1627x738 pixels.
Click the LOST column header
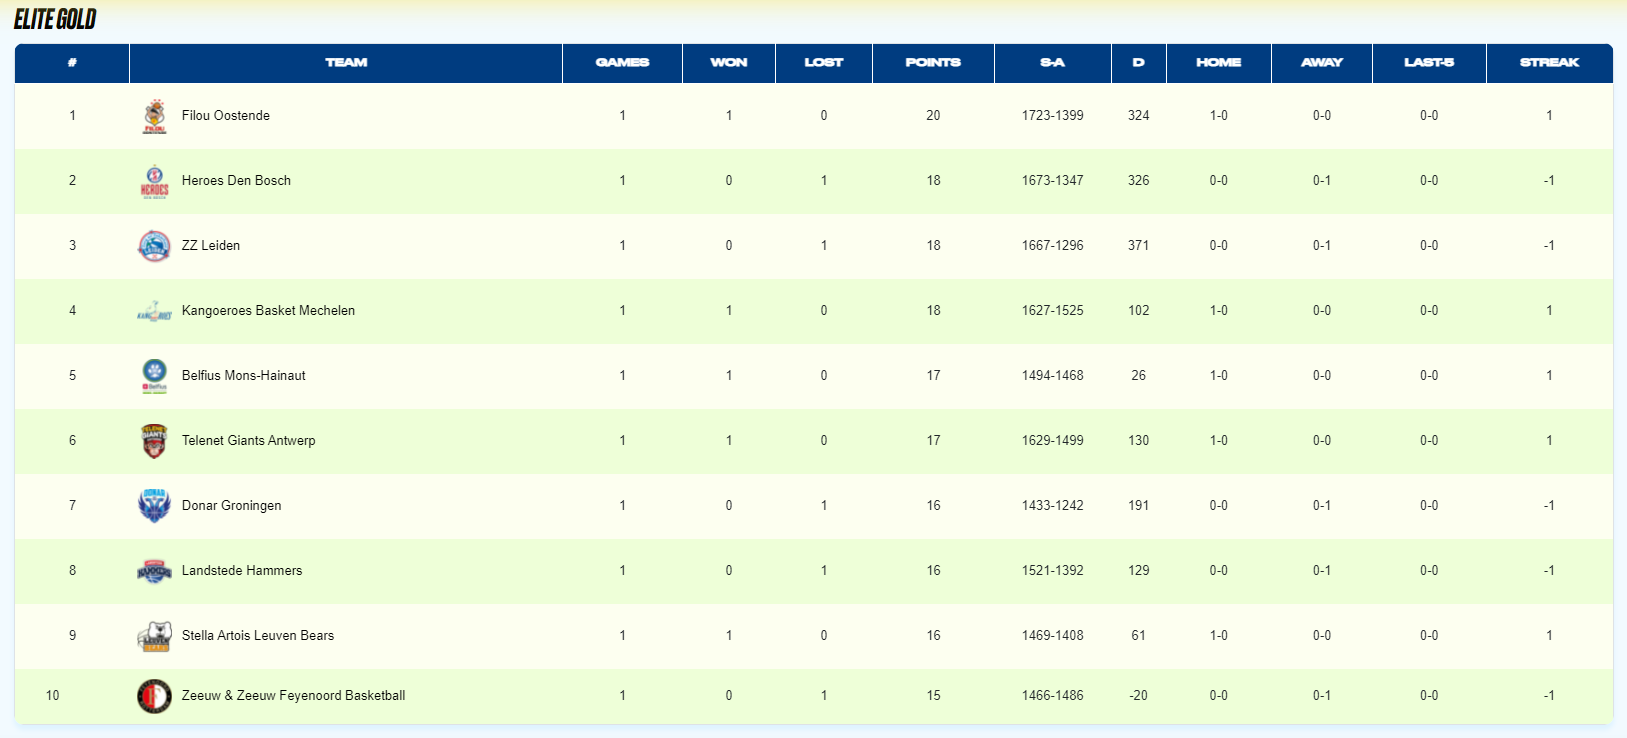click(824, 63)
